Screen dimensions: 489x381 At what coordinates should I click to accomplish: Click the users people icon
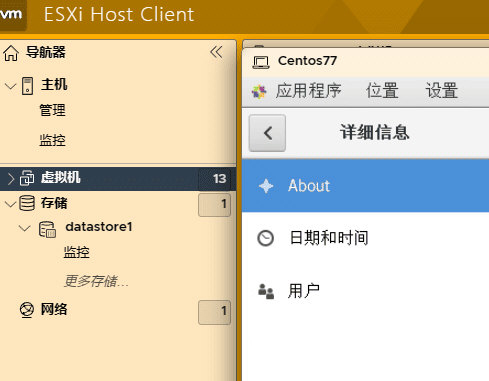[266, 291]
